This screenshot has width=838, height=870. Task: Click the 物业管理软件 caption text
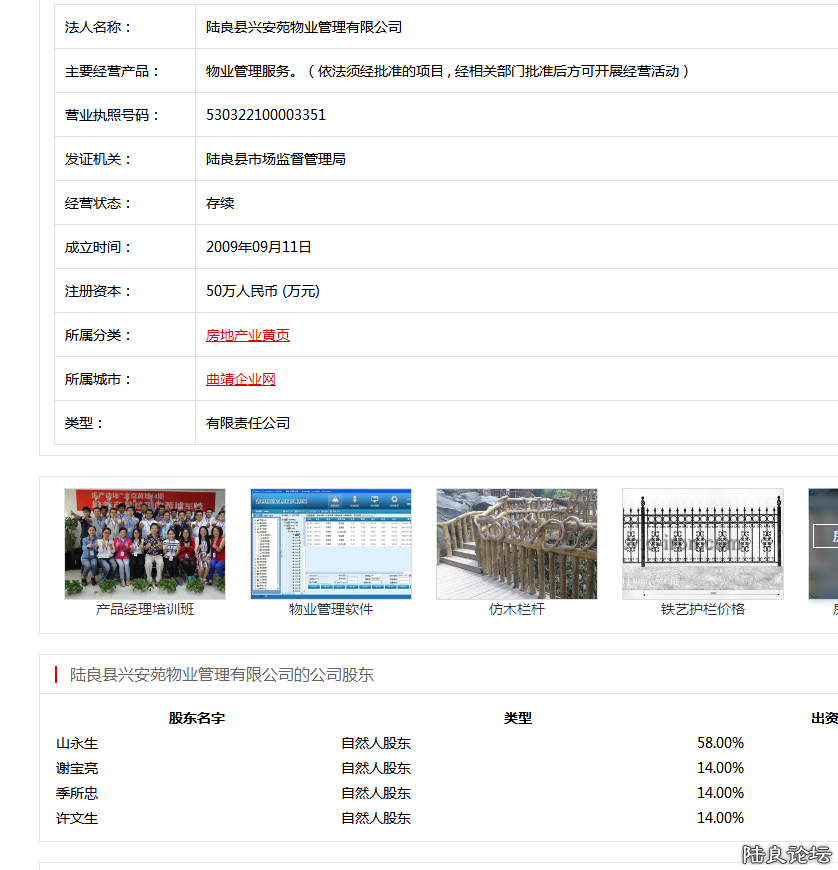(x=331, y=609)
